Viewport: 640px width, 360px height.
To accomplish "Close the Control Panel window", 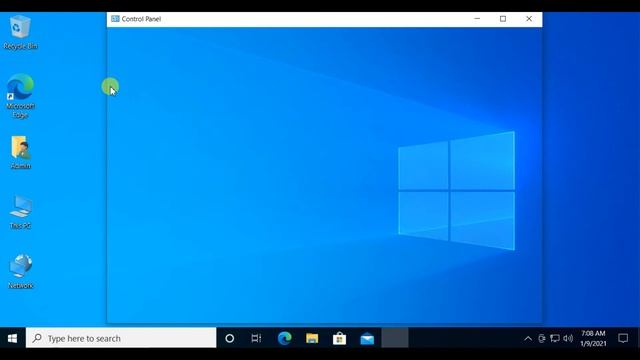I will pos(529,19).
